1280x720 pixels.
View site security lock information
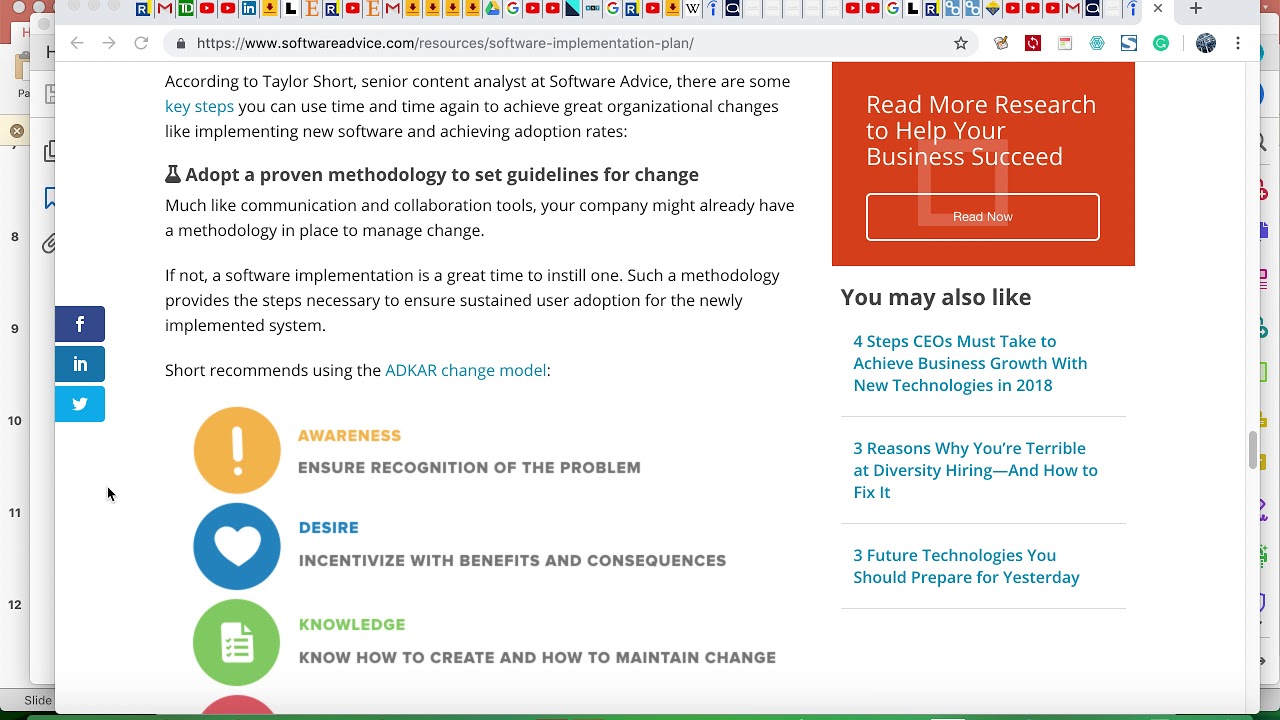tap(180, 43)
